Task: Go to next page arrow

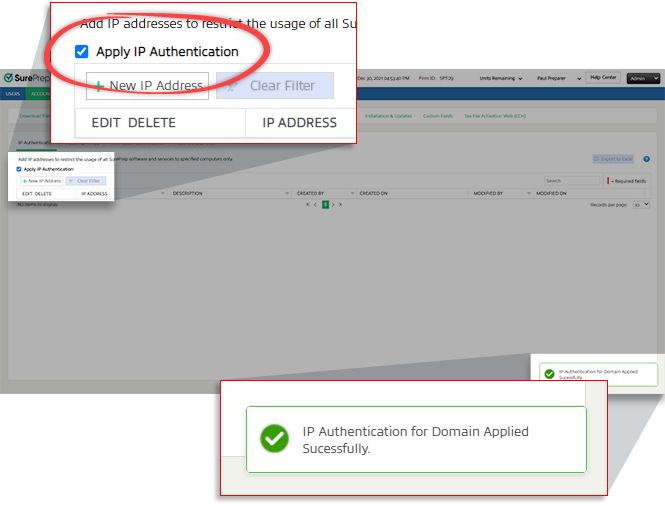Action: (x=333, y=204)
